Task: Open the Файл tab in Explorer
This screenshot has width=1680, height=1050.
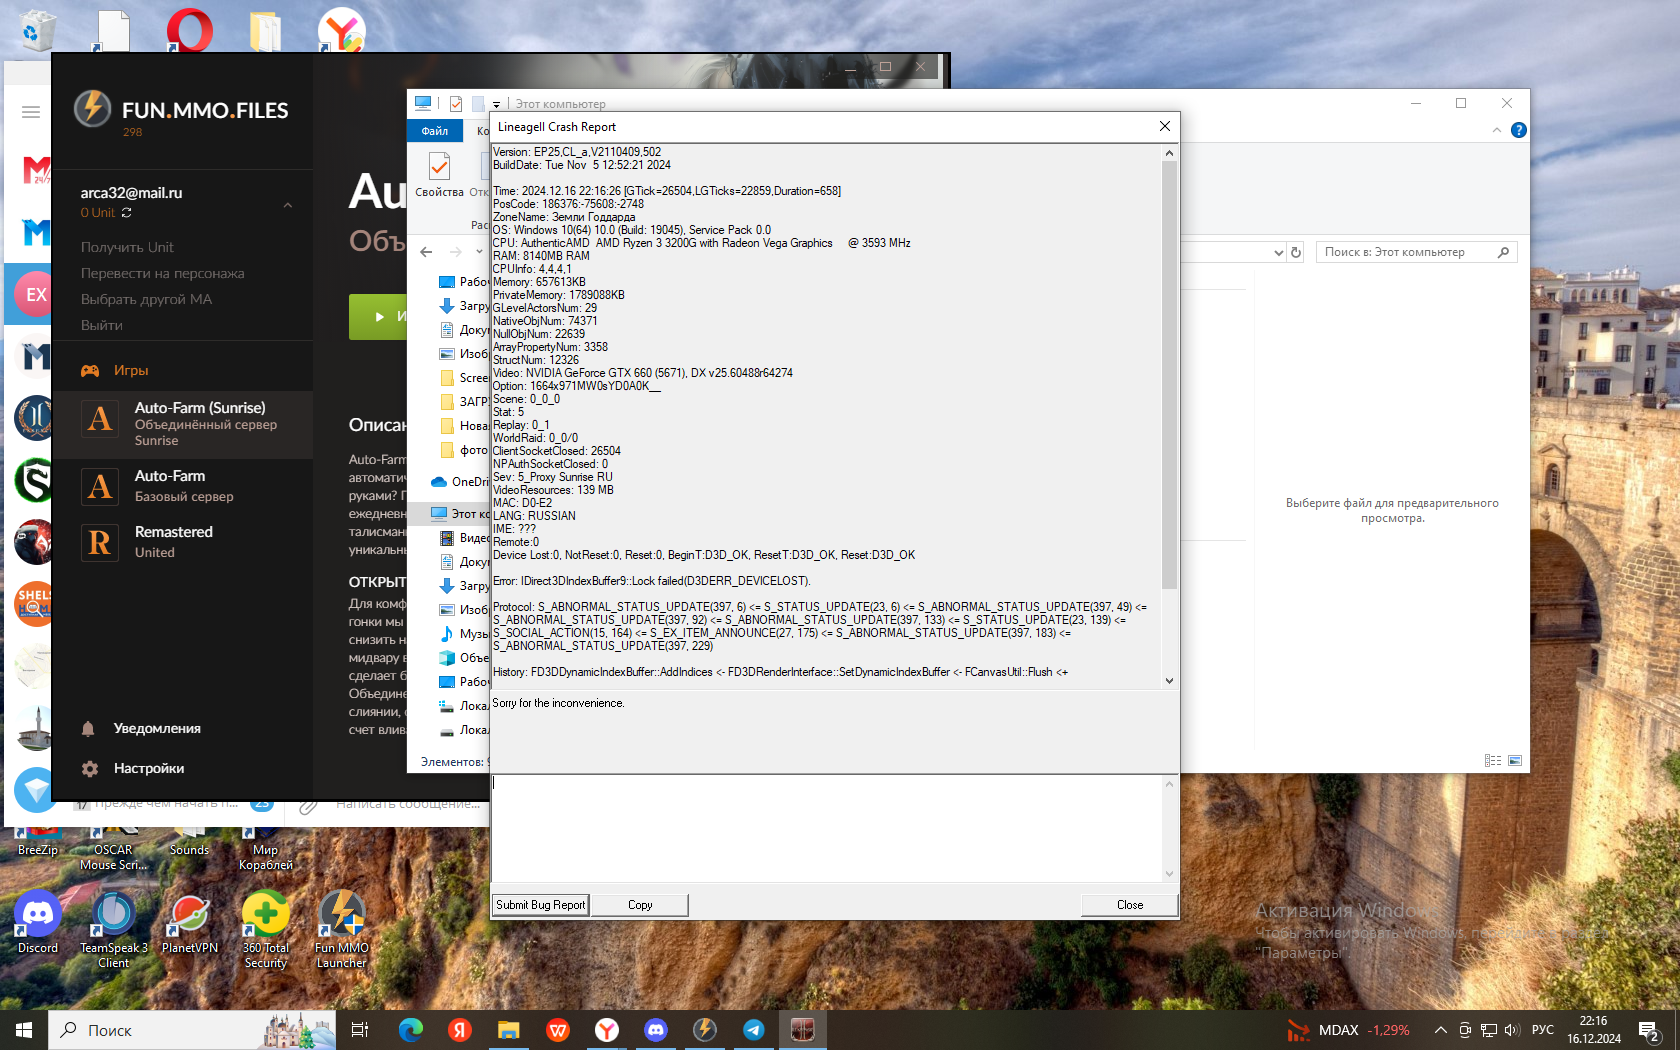Action: coord(434,131)
